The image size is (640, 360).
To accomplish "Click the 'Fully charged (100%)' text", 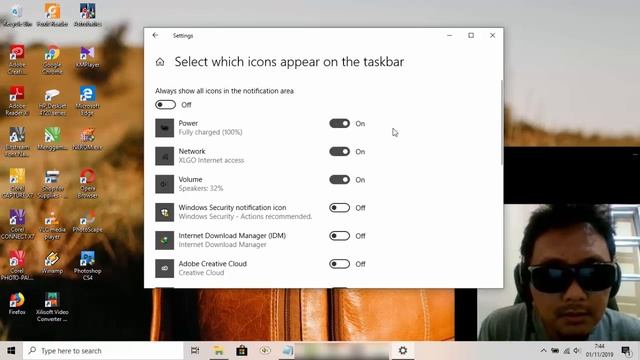I will [211, 132].
